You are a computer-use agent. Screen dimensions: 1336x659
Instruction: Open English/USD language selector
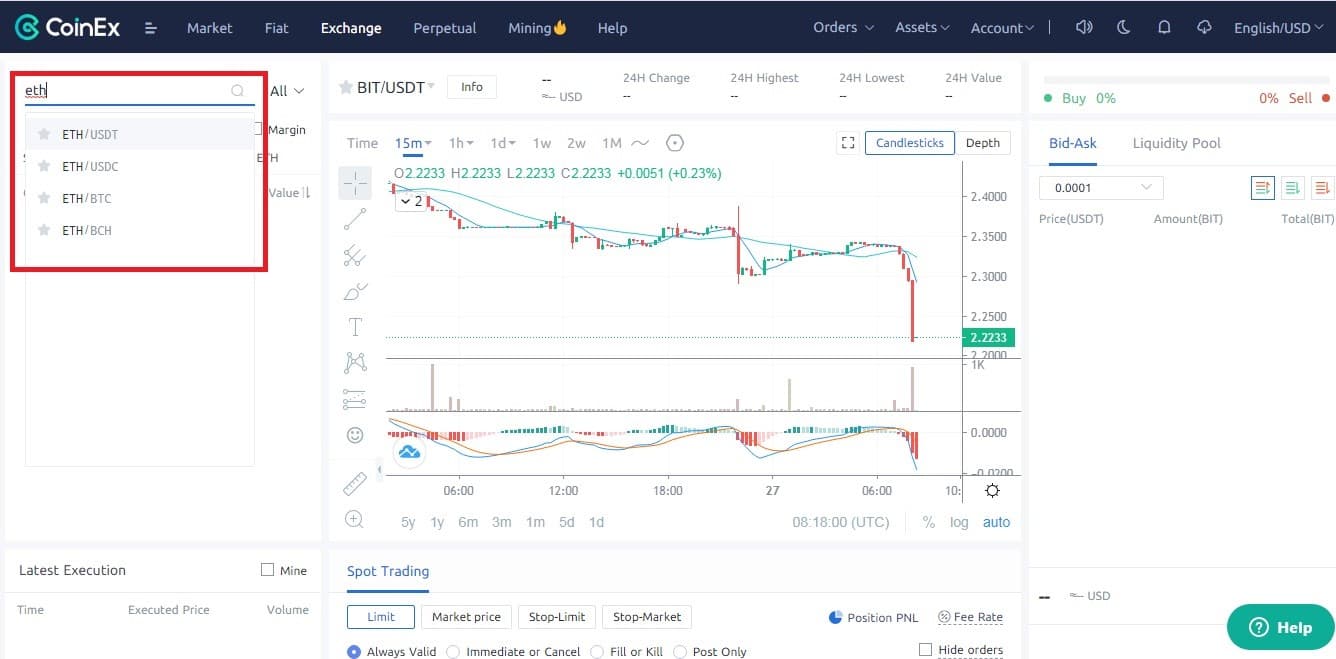[1279, 28]
